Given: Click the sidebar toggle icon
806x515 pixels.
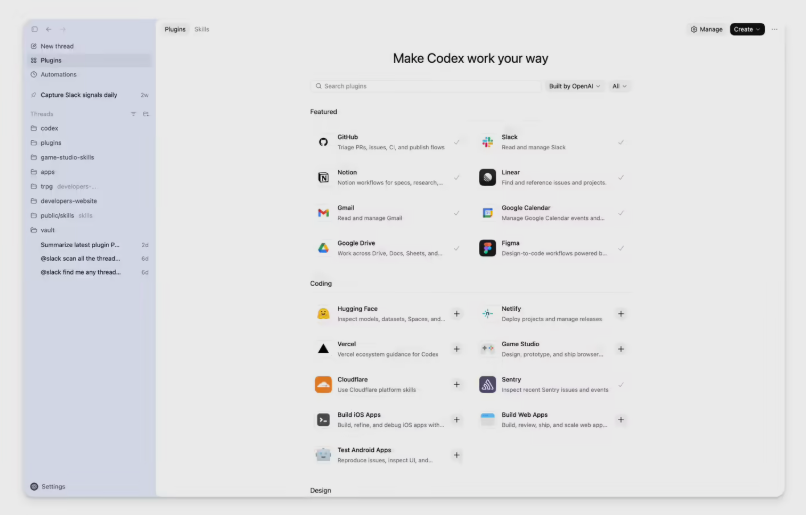Looking at the screenshot, I should (35, 29).
